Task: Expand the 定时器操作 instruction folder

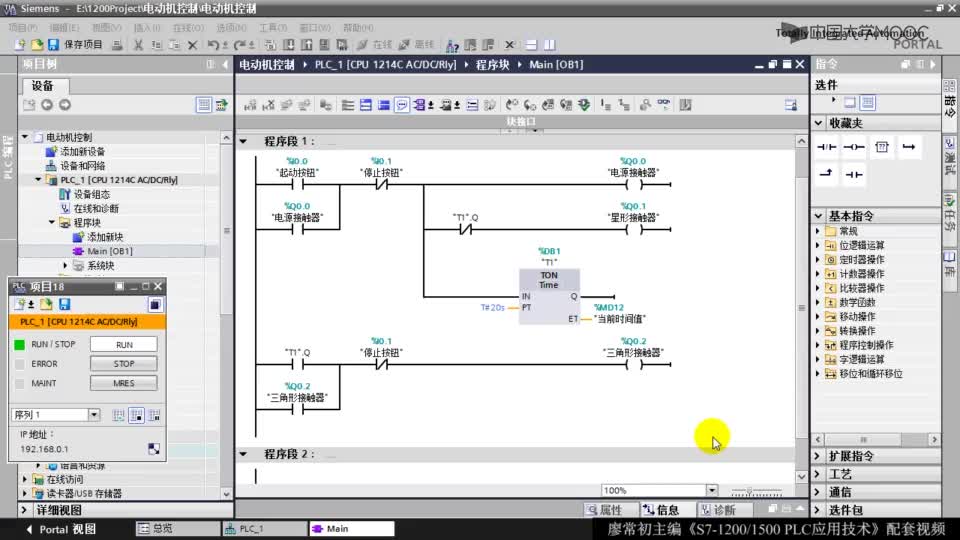Action: pyautogui.click(x=818, y=260)
